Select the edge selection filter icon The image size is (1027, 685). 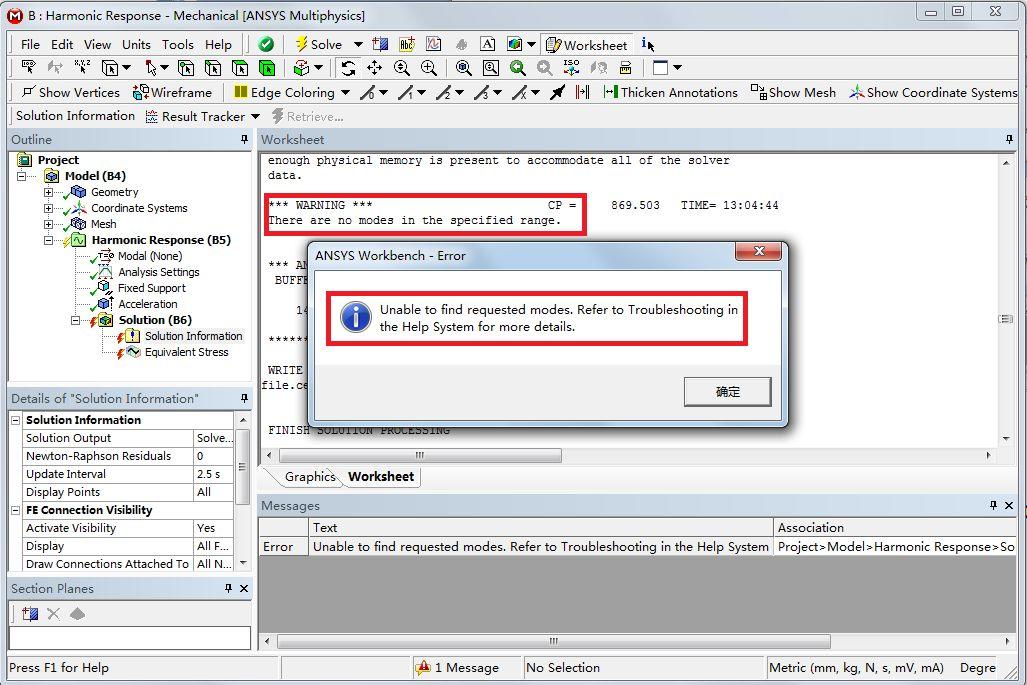pyautogui.click(x=213, y=68)
